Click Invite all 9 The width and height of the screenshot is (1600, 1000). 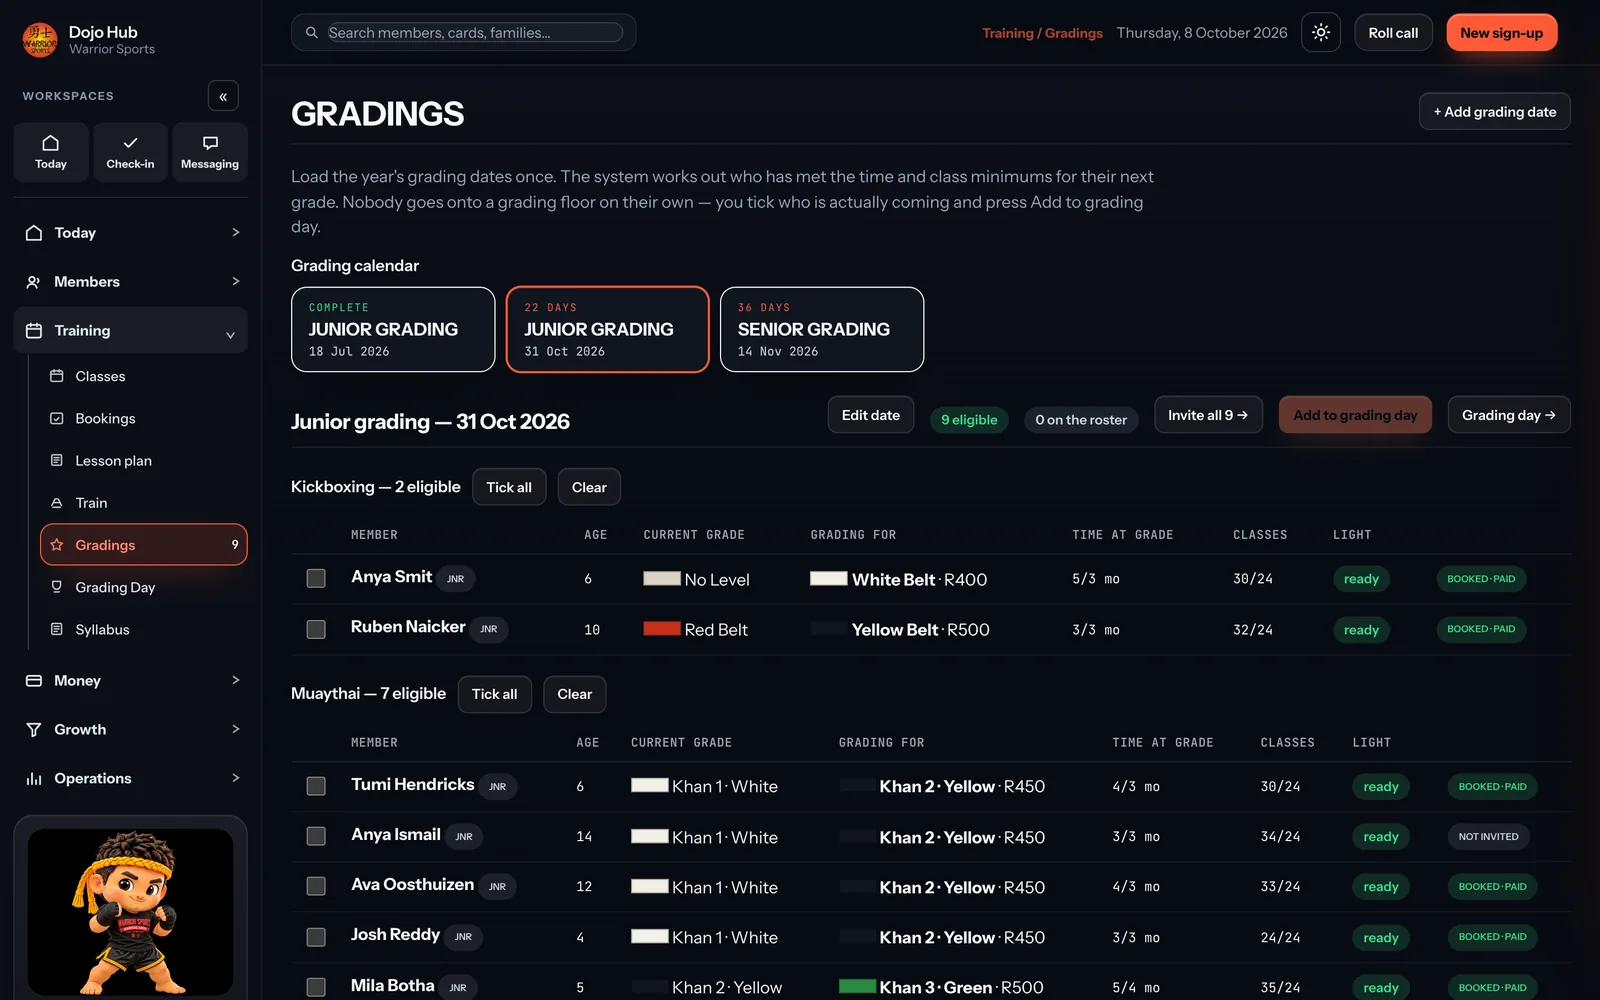pos(1208,415)
